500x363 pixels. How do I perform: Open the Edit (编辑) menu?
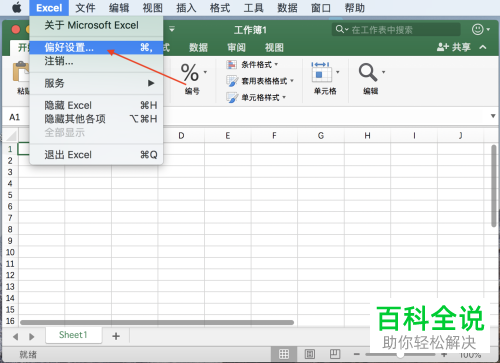pyautogui.click(x=119, y=8)
